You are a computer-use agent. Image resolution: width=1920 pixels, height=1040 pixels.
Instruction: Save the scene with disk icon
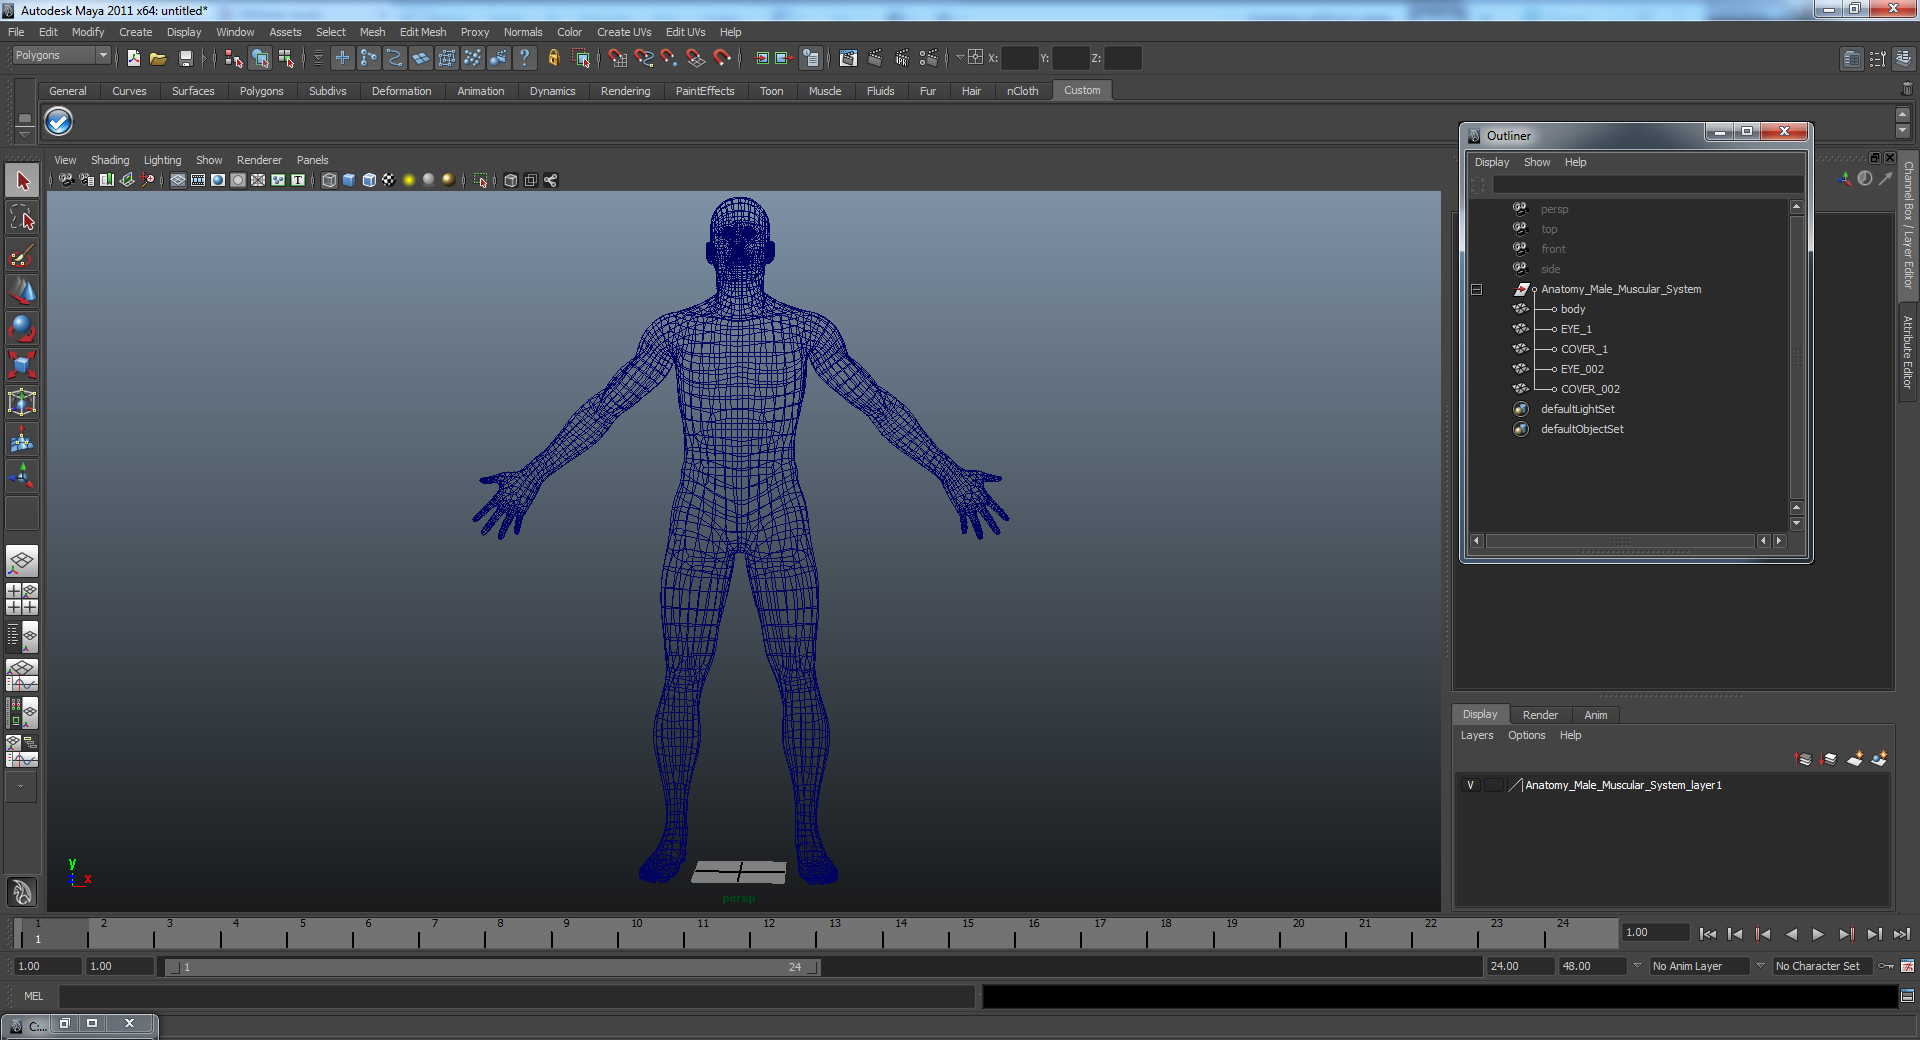click(185, 58)
